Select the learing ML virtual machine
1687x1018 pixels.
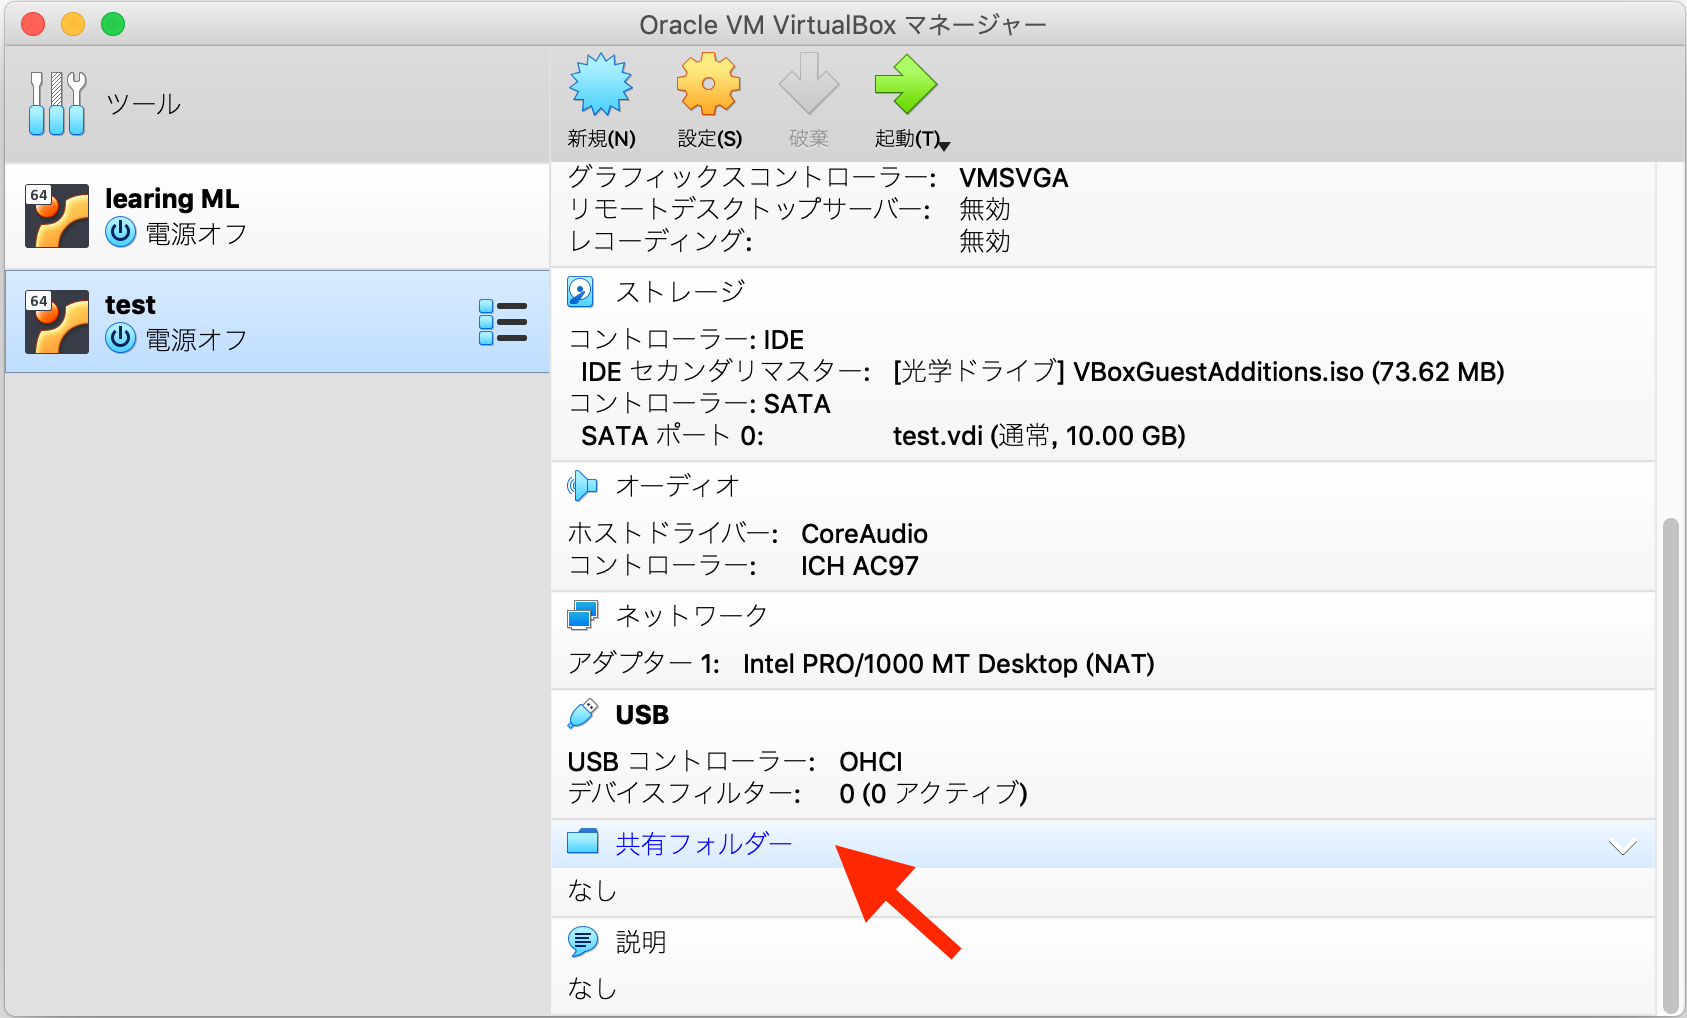(x=277, y=216)
